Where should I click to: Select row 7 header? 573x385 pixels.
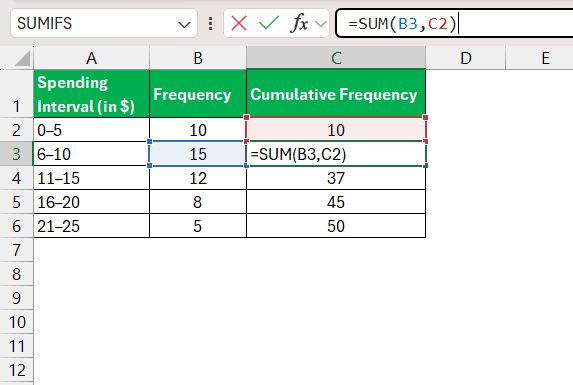pos(16,250)
